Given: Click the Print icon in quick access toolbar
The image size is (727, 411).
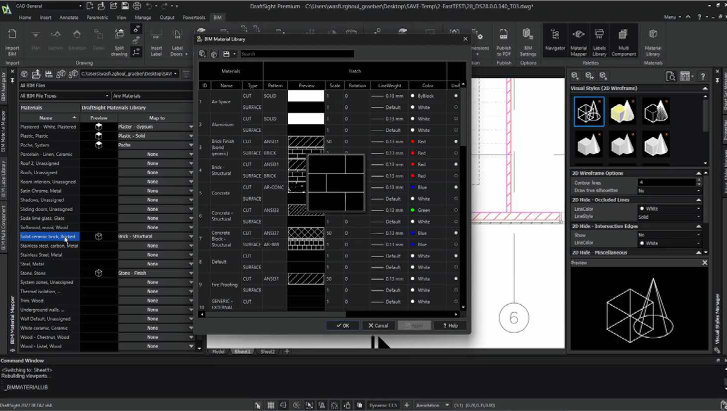Looking at the screenshot, I should (137, 6).
